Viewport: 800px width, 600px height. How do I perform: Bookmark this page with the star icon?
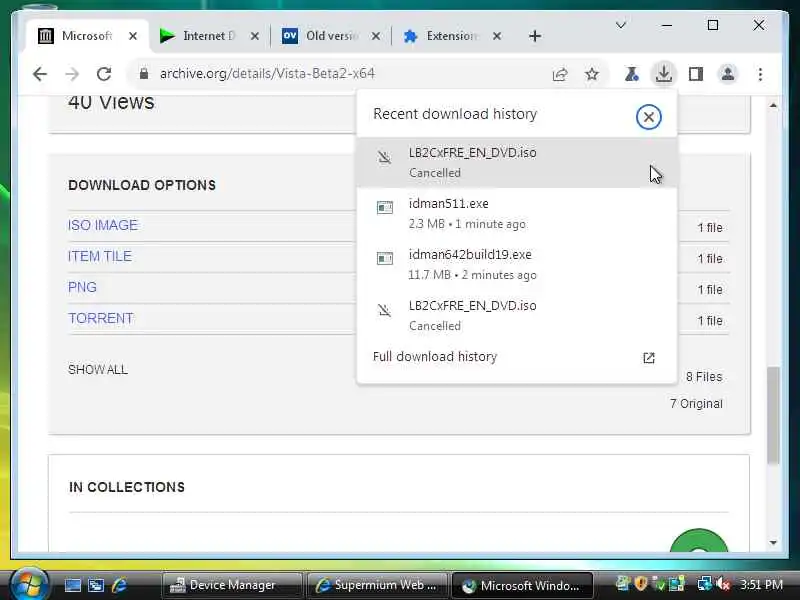592,74
